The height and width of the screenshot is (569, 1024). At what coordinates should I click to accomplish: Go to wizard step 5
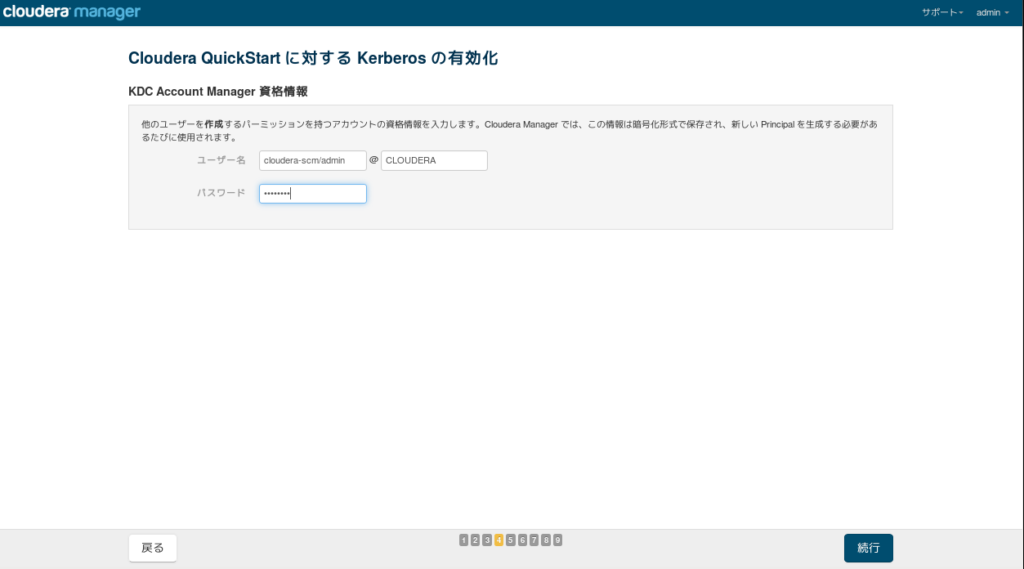[x=511, y=540]
